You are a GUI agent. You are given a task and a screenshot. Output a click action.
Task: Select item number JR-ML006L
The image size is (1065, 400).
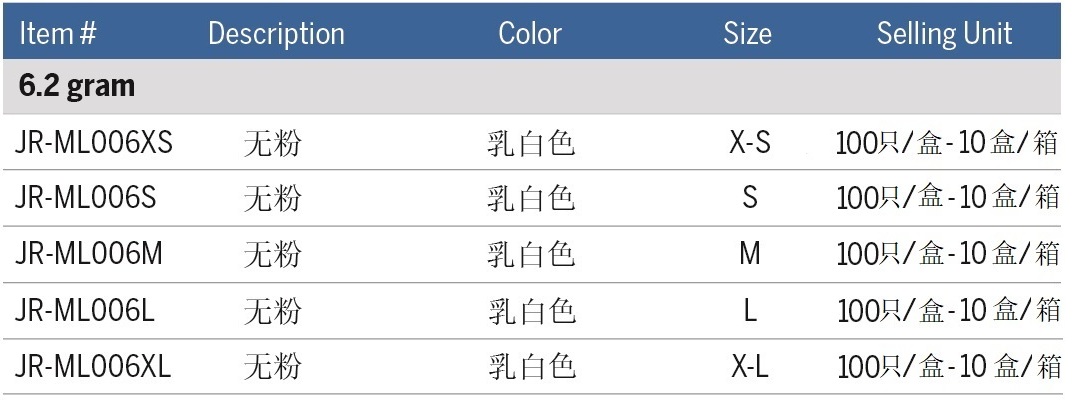click(x=85, y=311)
